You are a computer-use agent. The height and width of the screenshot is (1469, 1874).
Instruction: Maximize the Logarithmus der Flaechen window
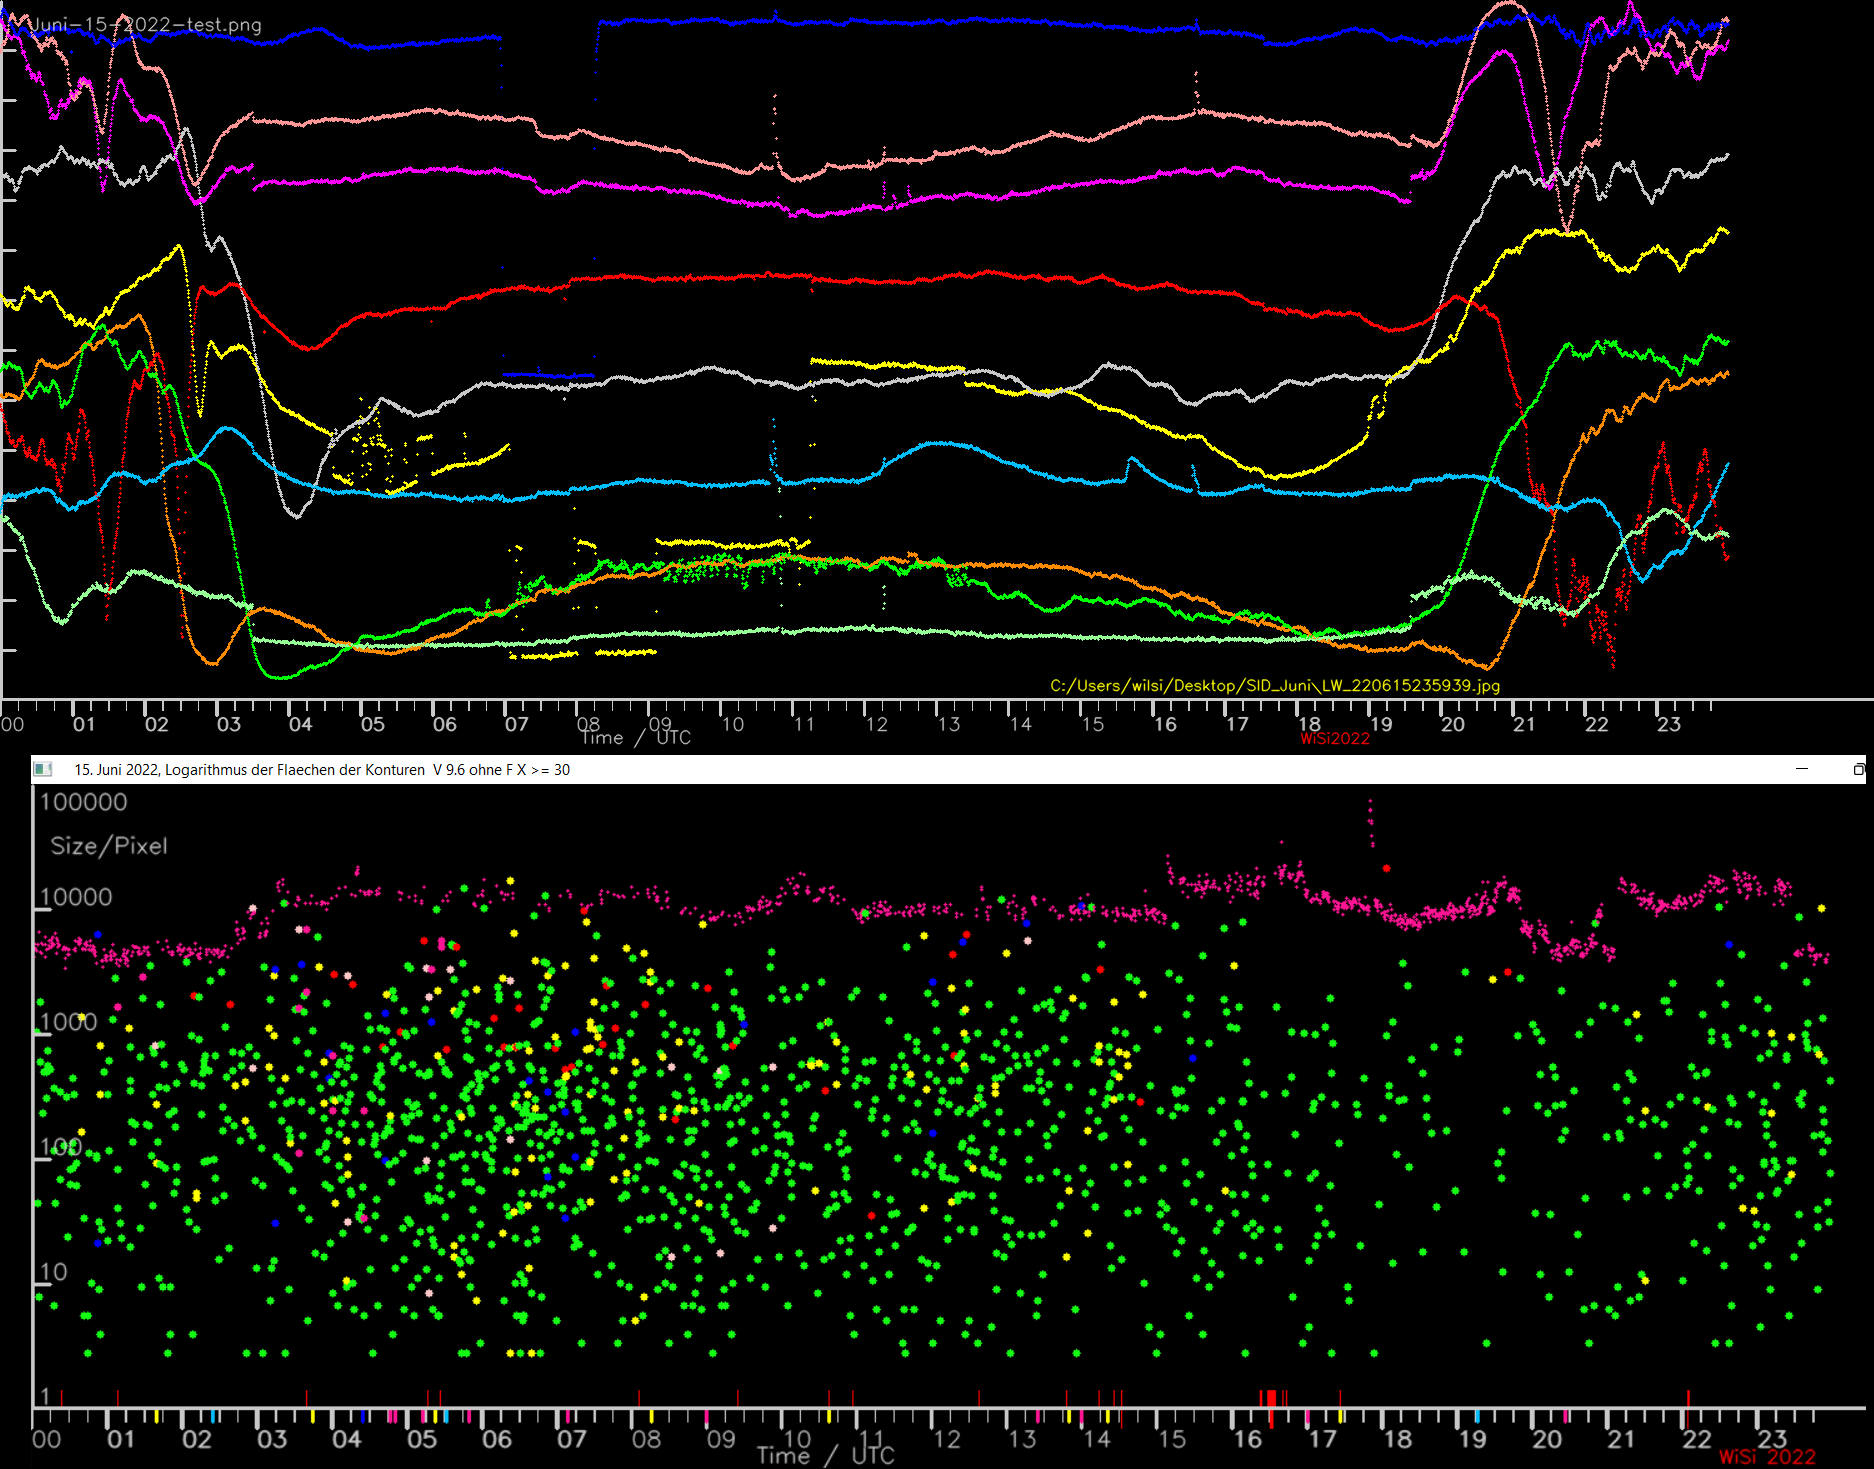1859,769
